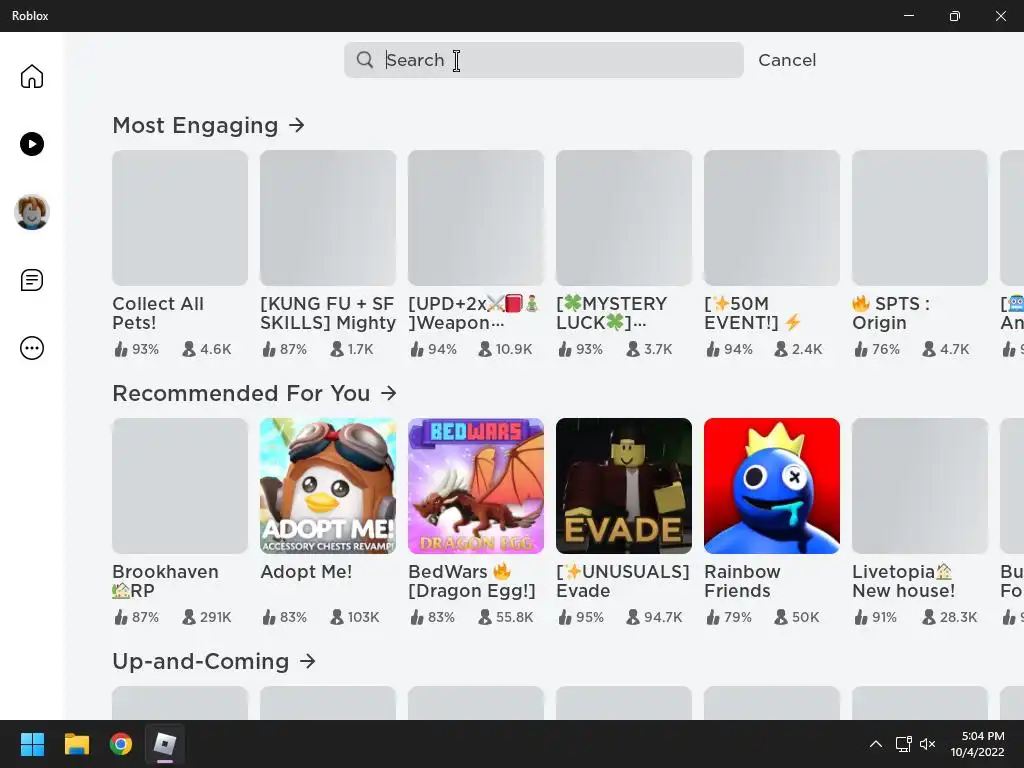Click the 28.3K player count of Livetopia
This screenshot has width=1024, height=768.
(950, 617)
